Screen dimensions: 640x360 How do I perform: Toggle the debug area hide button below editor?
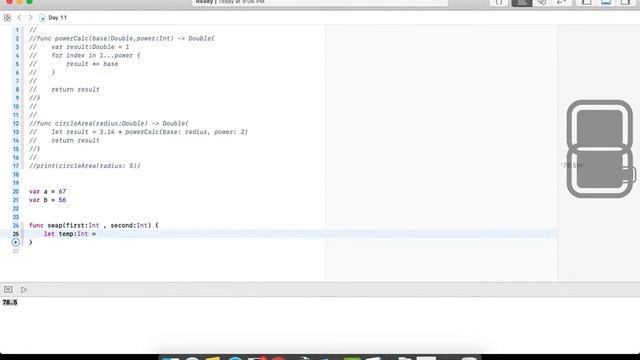tap(8, 289)
